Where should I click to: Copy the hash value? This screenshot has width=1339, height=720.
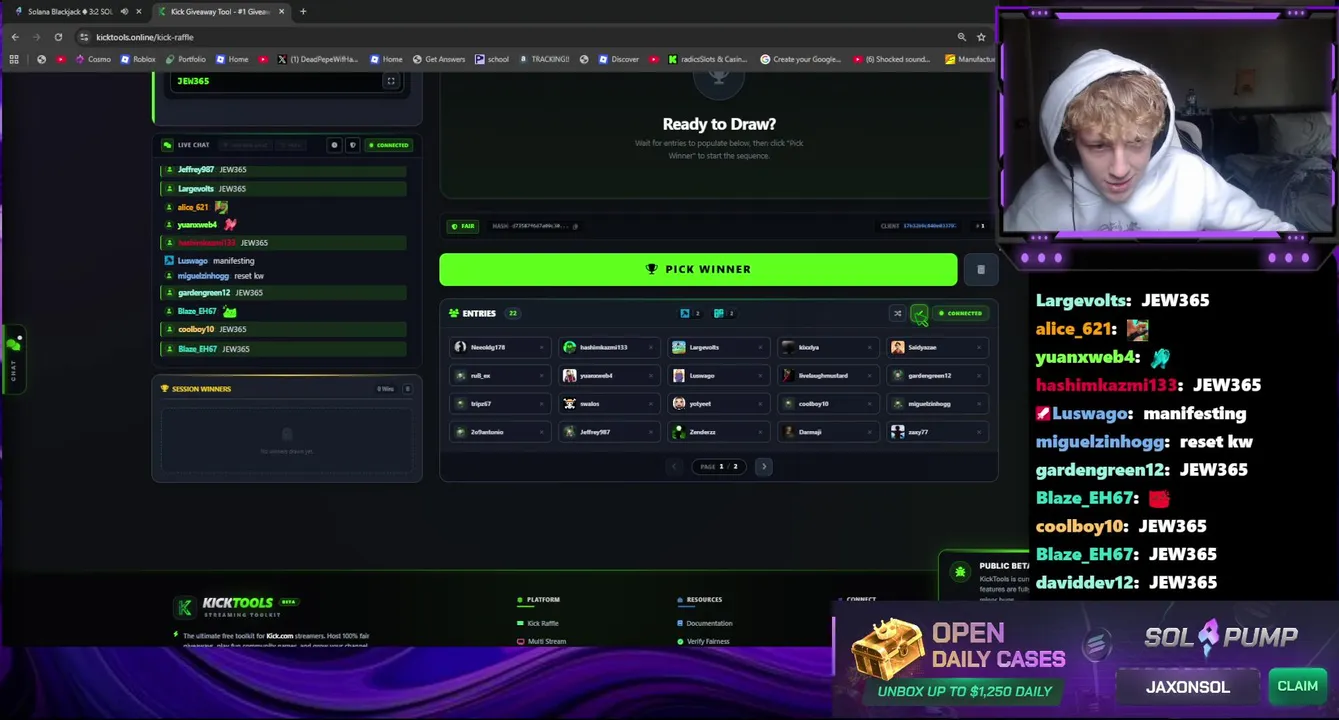(575, 226)
